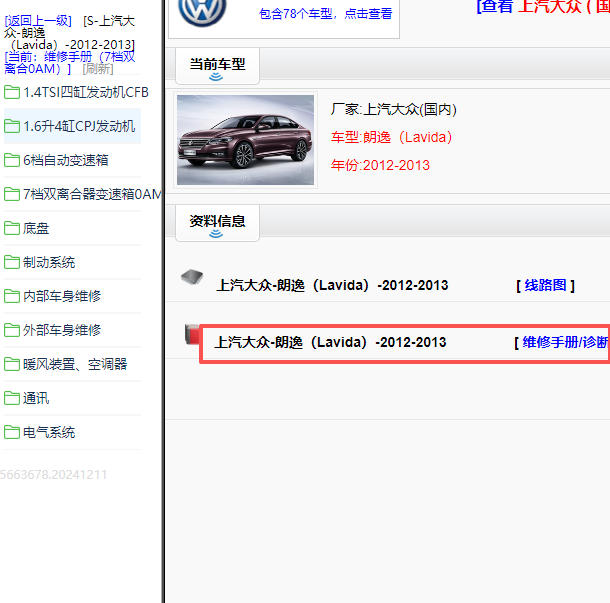Viewport: 610px width, 603px height.
Task: Click folder icon beside 底盘
Action: click(12, 228)
